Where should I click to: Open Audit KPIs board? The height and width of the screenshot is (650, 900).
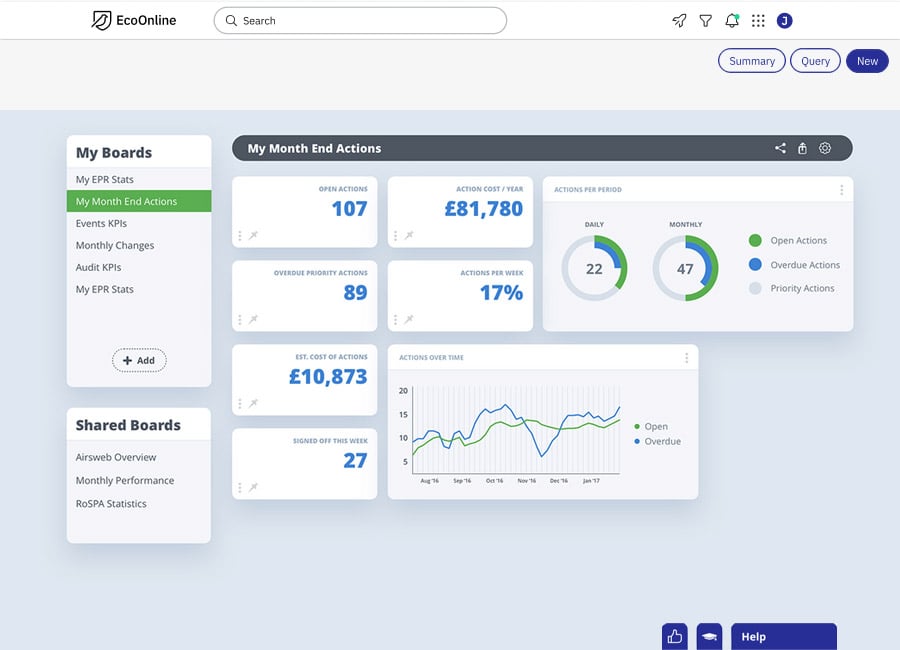(x=139, y=267)
